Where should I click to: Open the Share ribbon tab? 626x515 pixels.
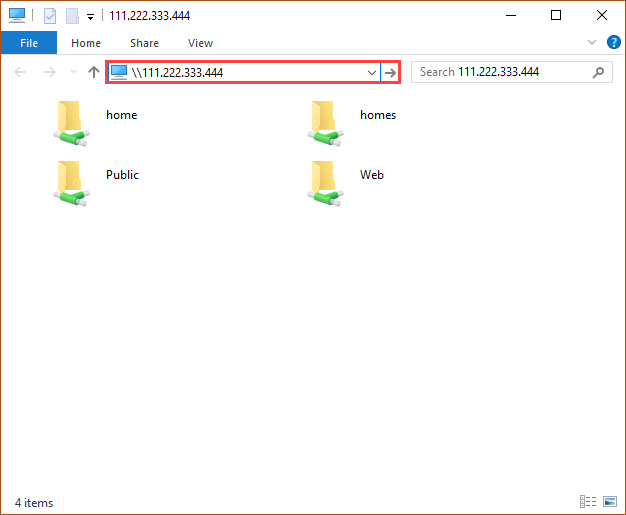144,43
